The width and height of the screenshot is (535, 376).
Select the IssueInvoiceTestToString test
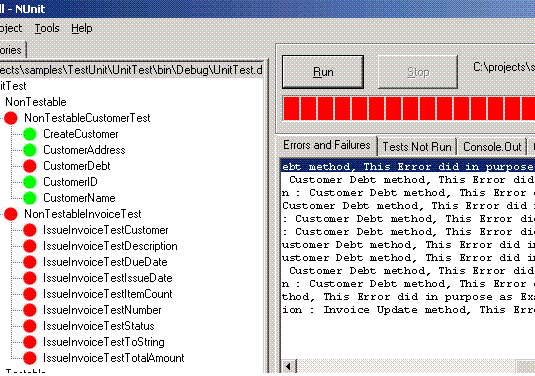[x=104, y=342]
